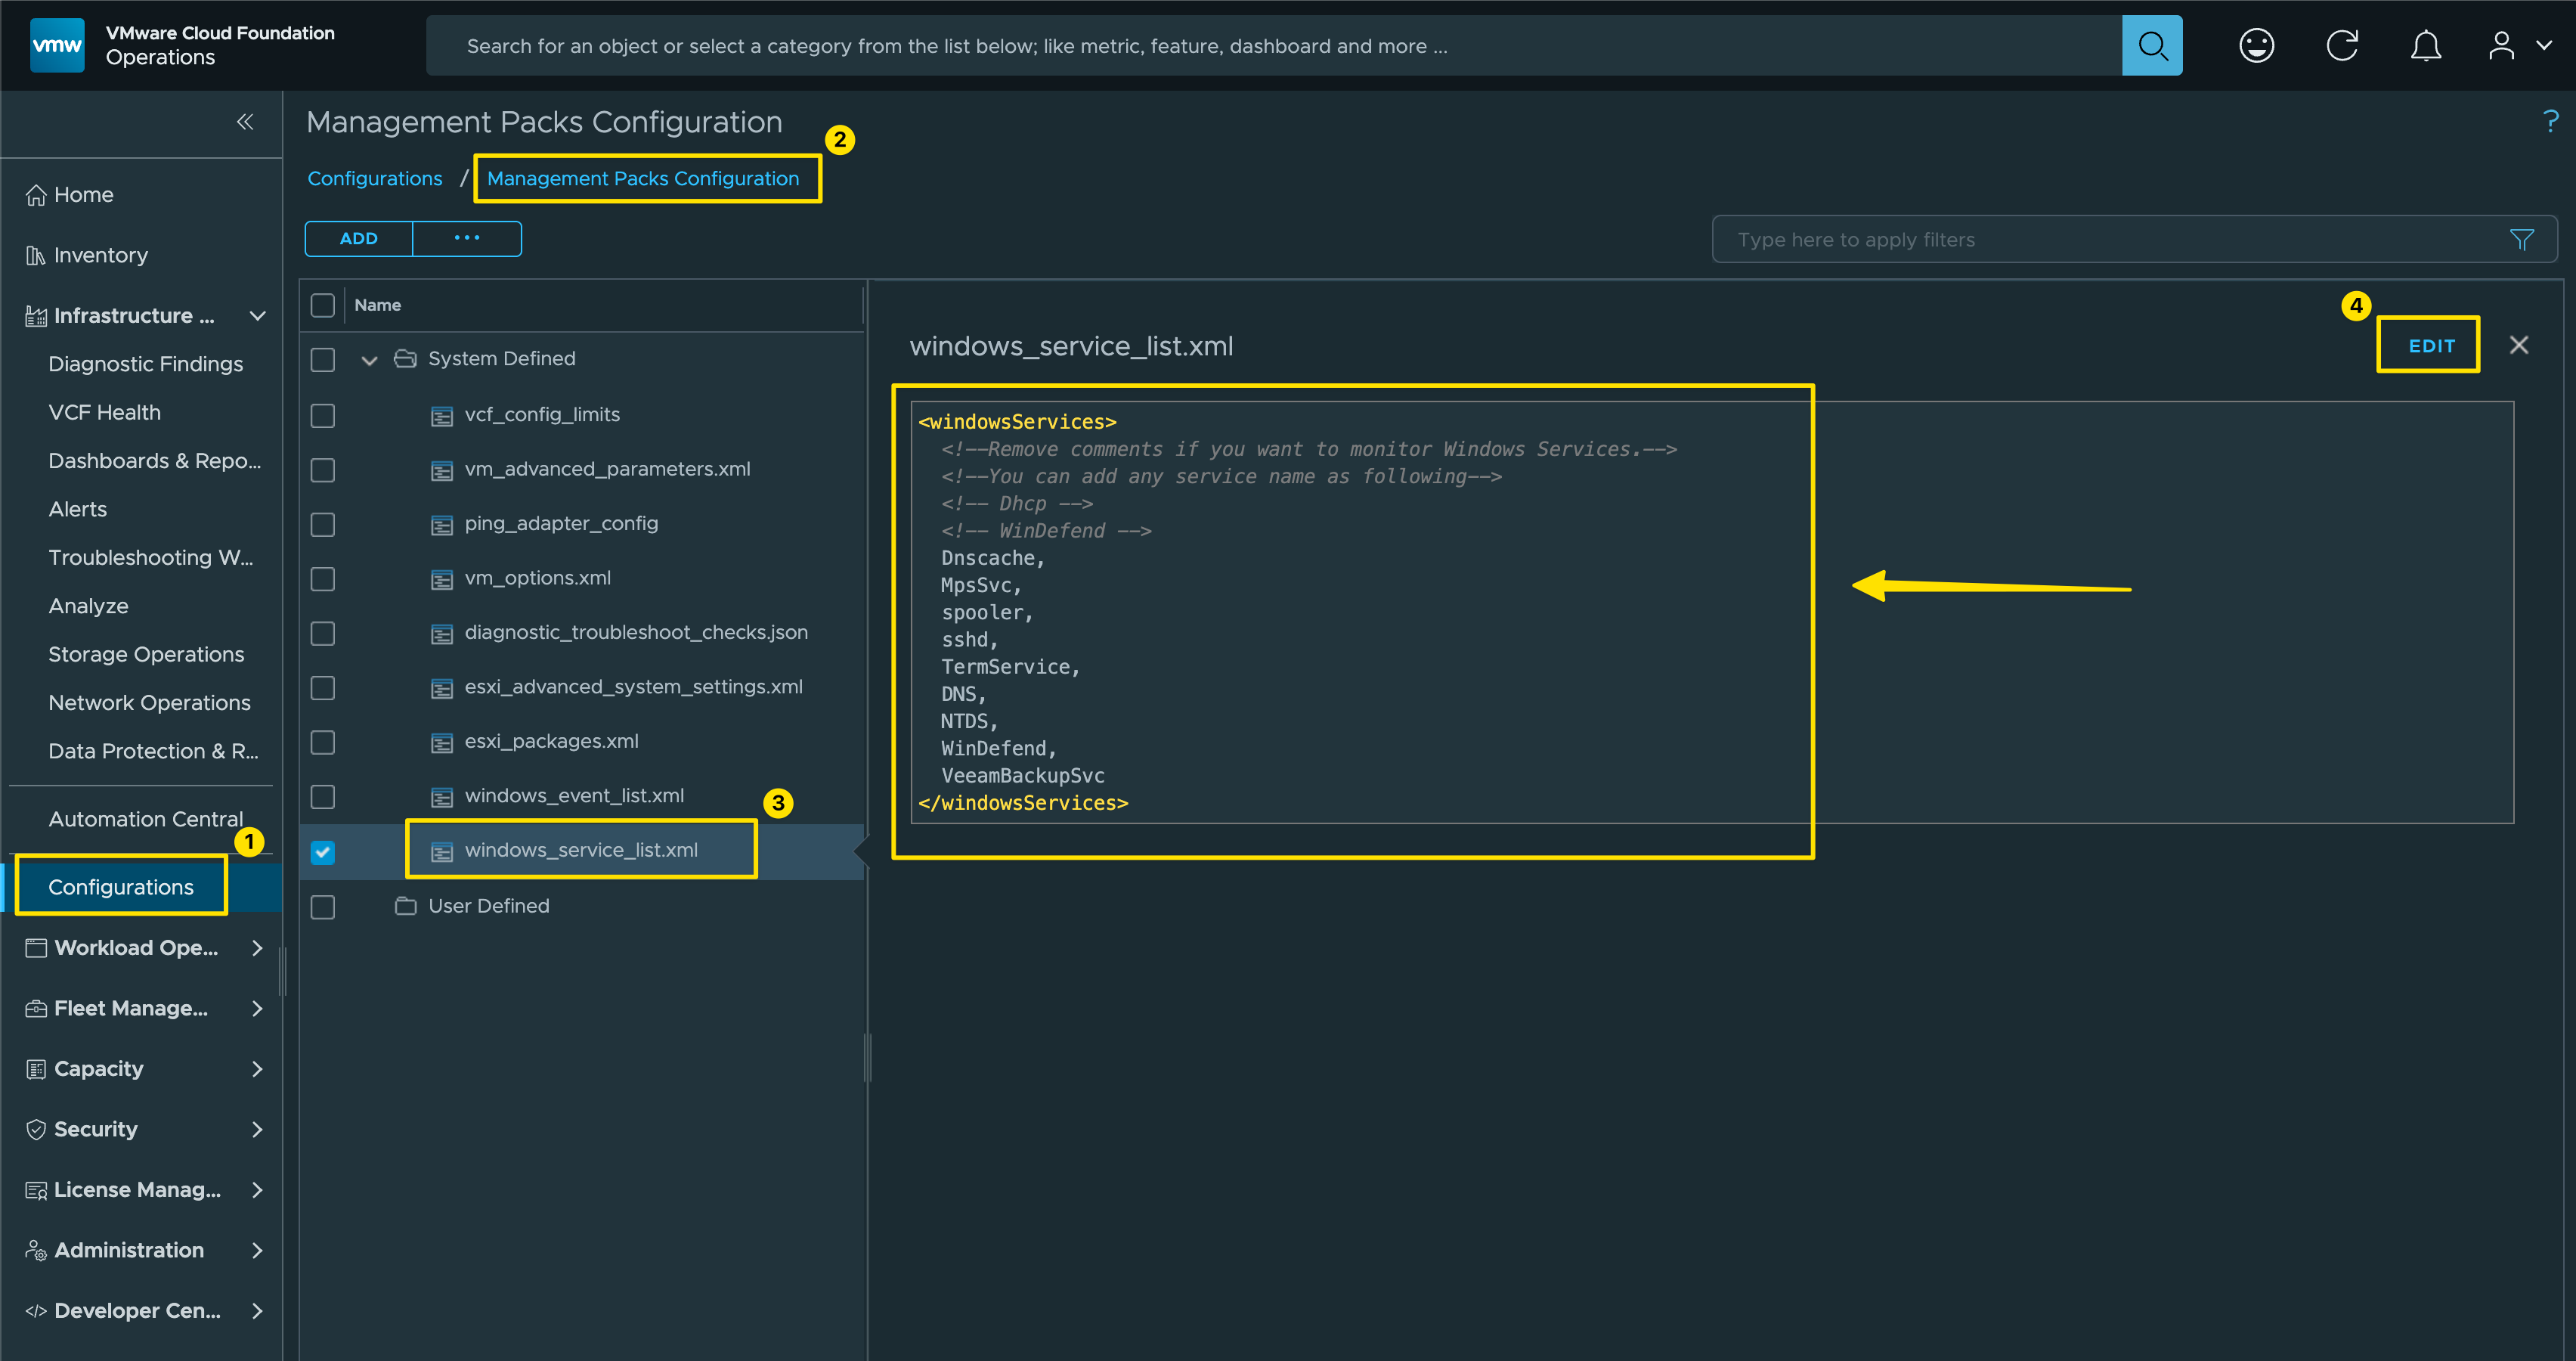Open the feedback smiley icon
This screenshot has height=1361, width=2576.
(2256, 46)
